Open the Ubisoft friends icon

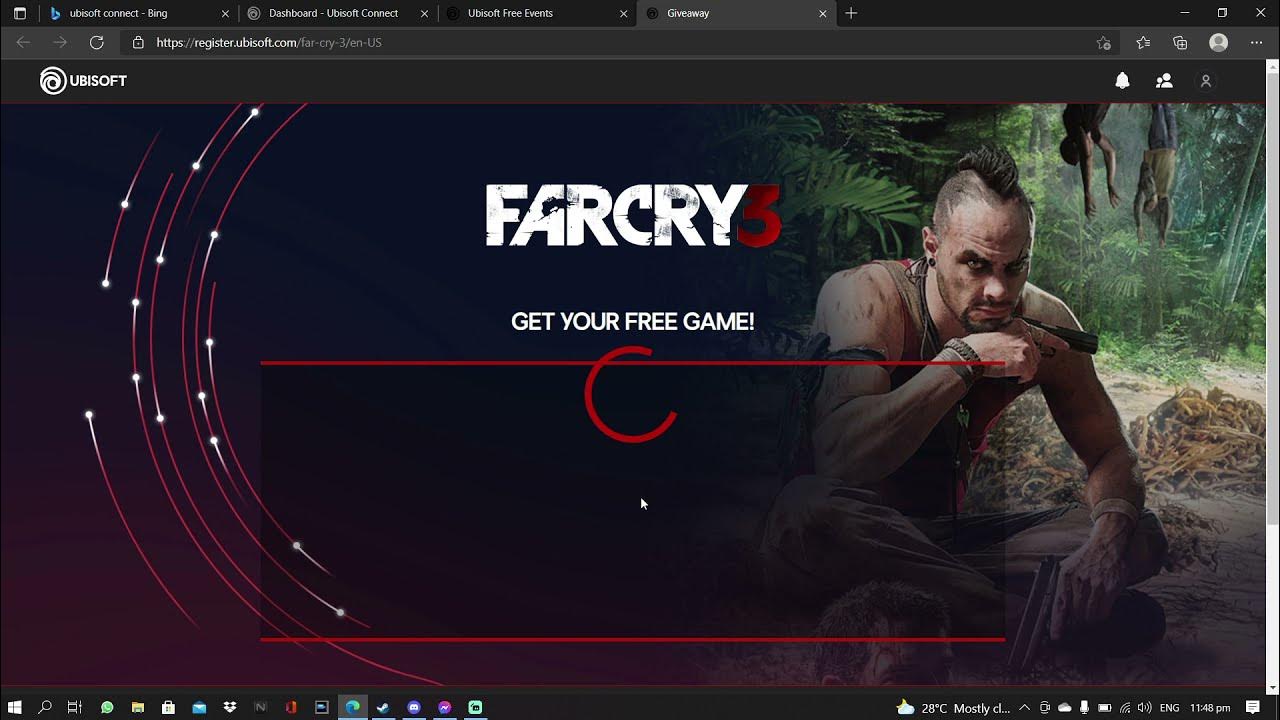click(1164, 81)
